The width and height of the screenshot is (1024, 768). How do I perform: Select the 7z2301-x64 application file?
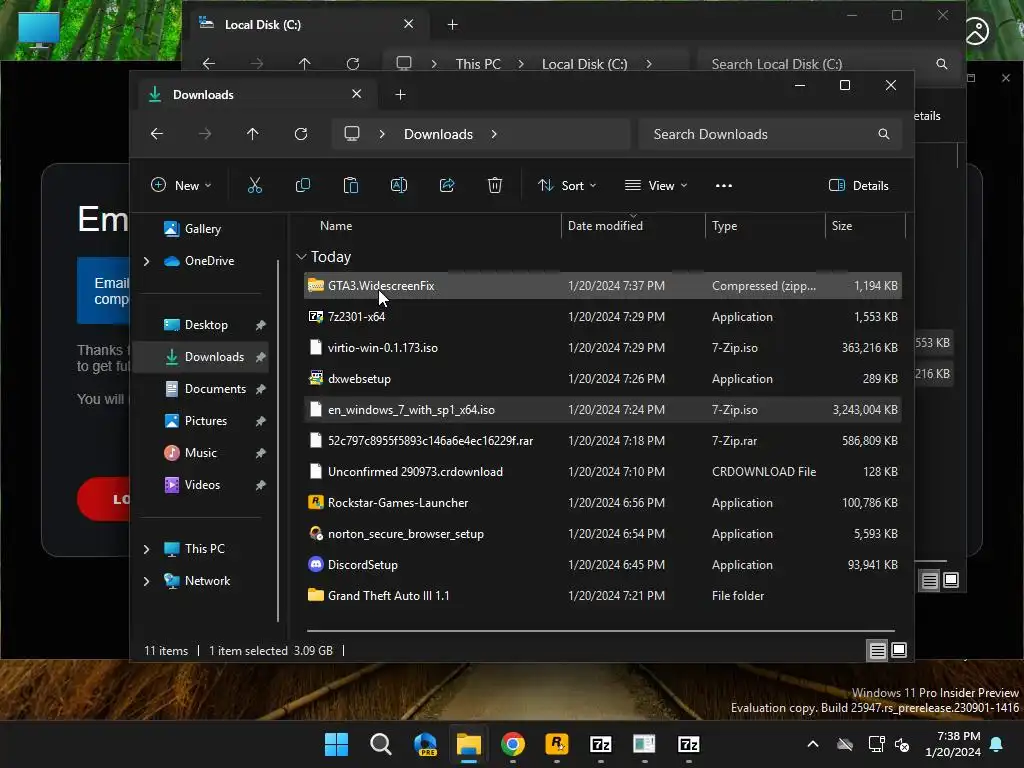click(602, 317)
